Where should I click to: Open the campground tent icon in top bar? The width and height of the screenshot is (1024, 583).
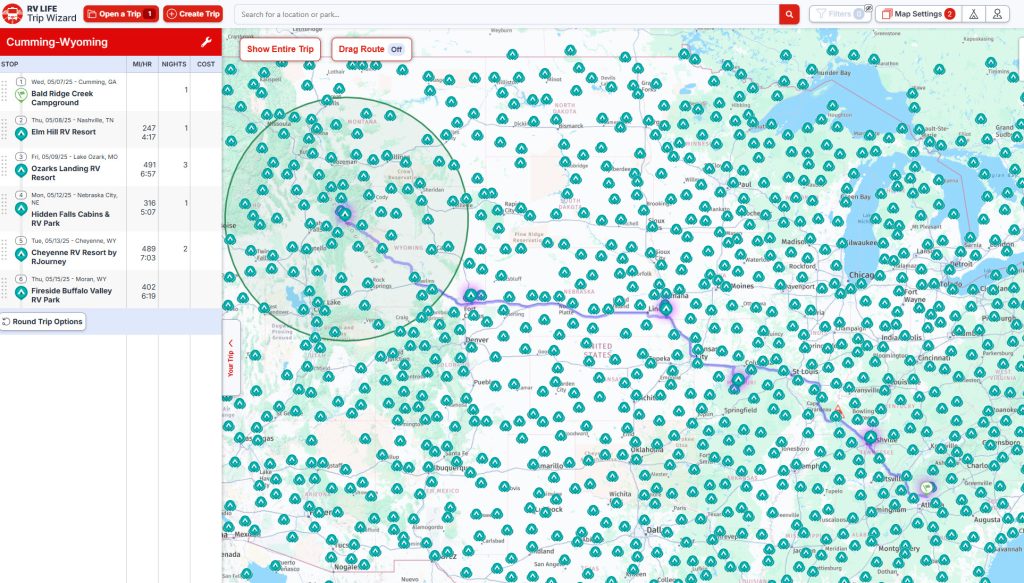tap(971, 14)
